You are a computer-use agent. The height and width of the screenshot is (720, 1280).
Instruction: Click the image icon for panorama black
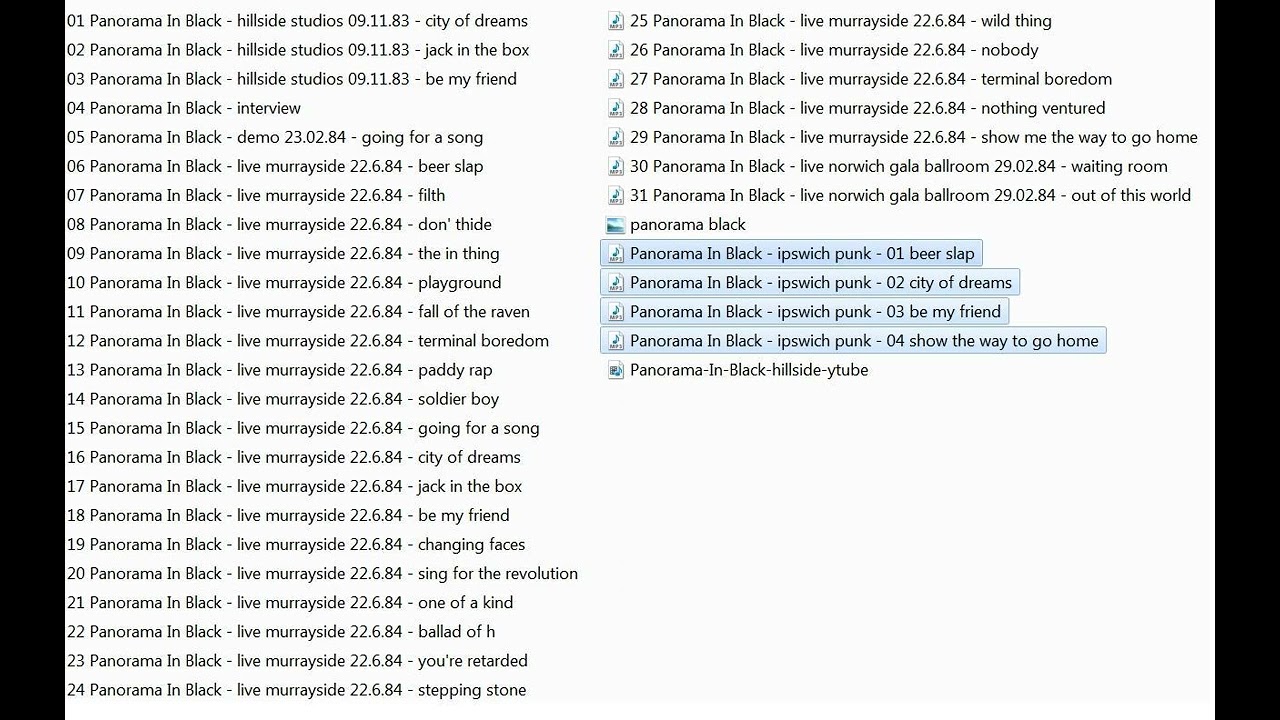click(x=616, y=225)
